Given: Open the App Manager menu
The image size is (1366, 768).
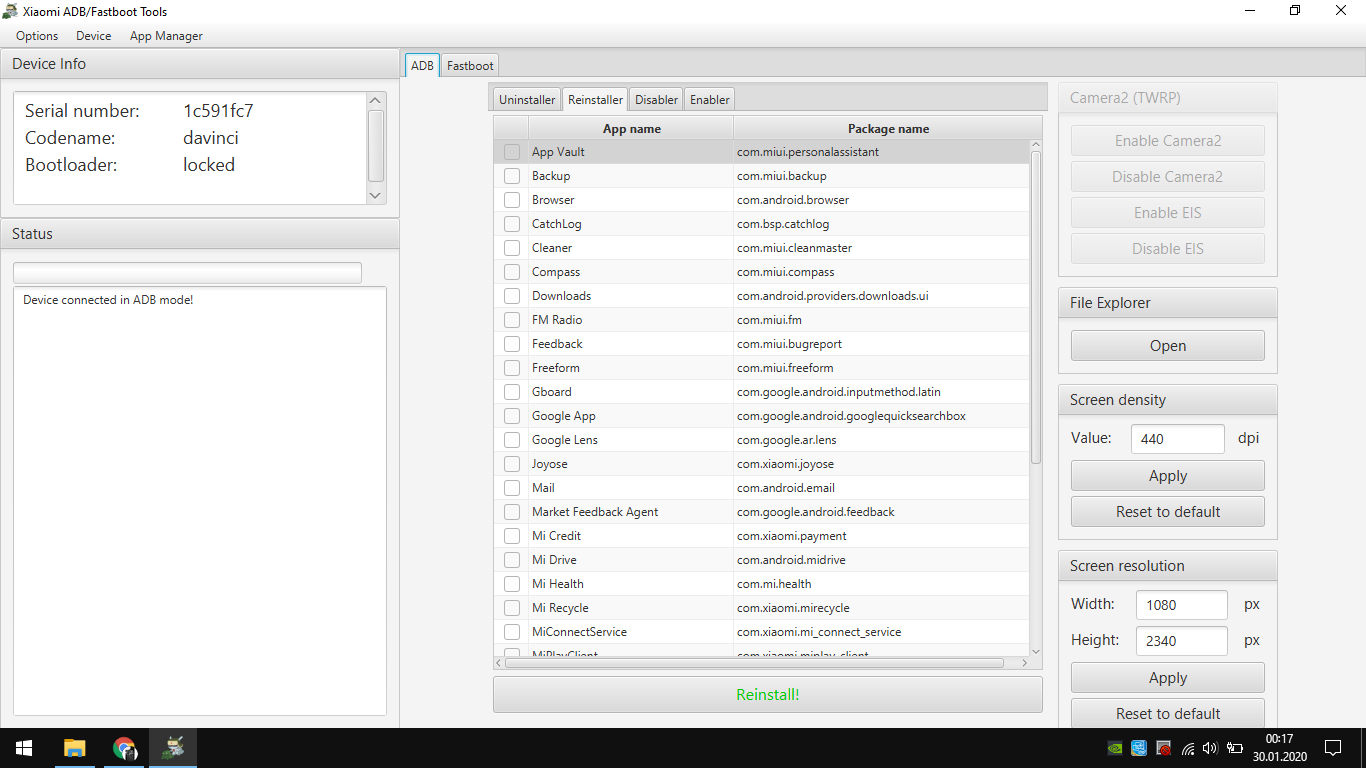Looking at the screenshot, I should pyautogui.click(x=166, y=36).
